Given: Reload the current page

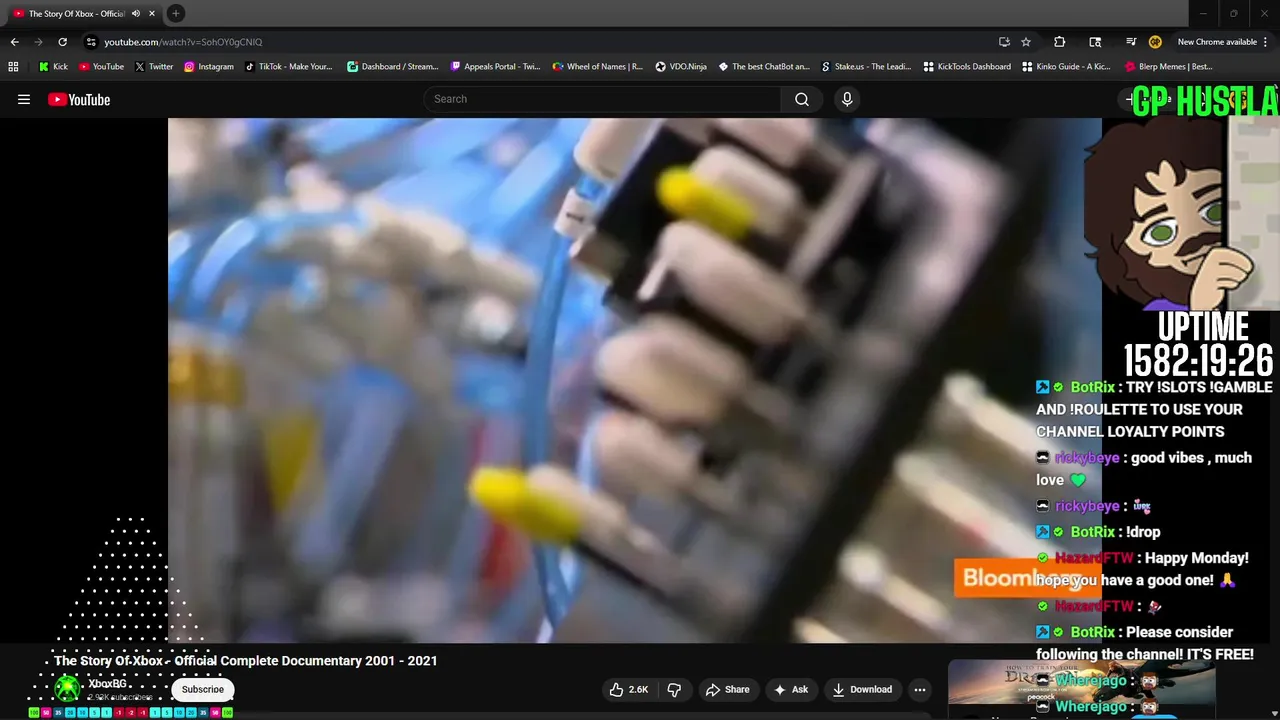Looking at the screenshot, I should point(62,42).
